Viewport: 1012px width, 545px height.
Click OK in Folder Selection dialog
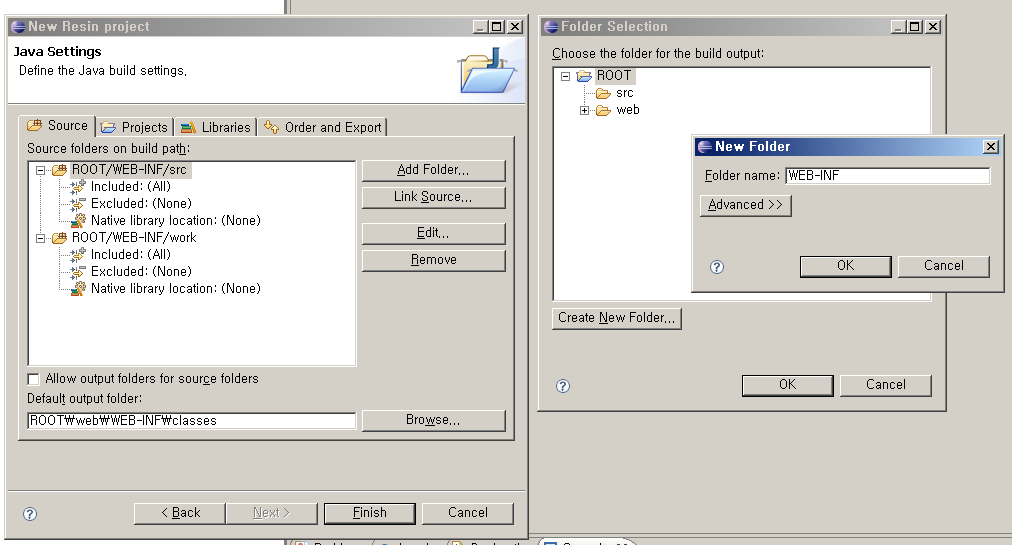click(787, 385)
